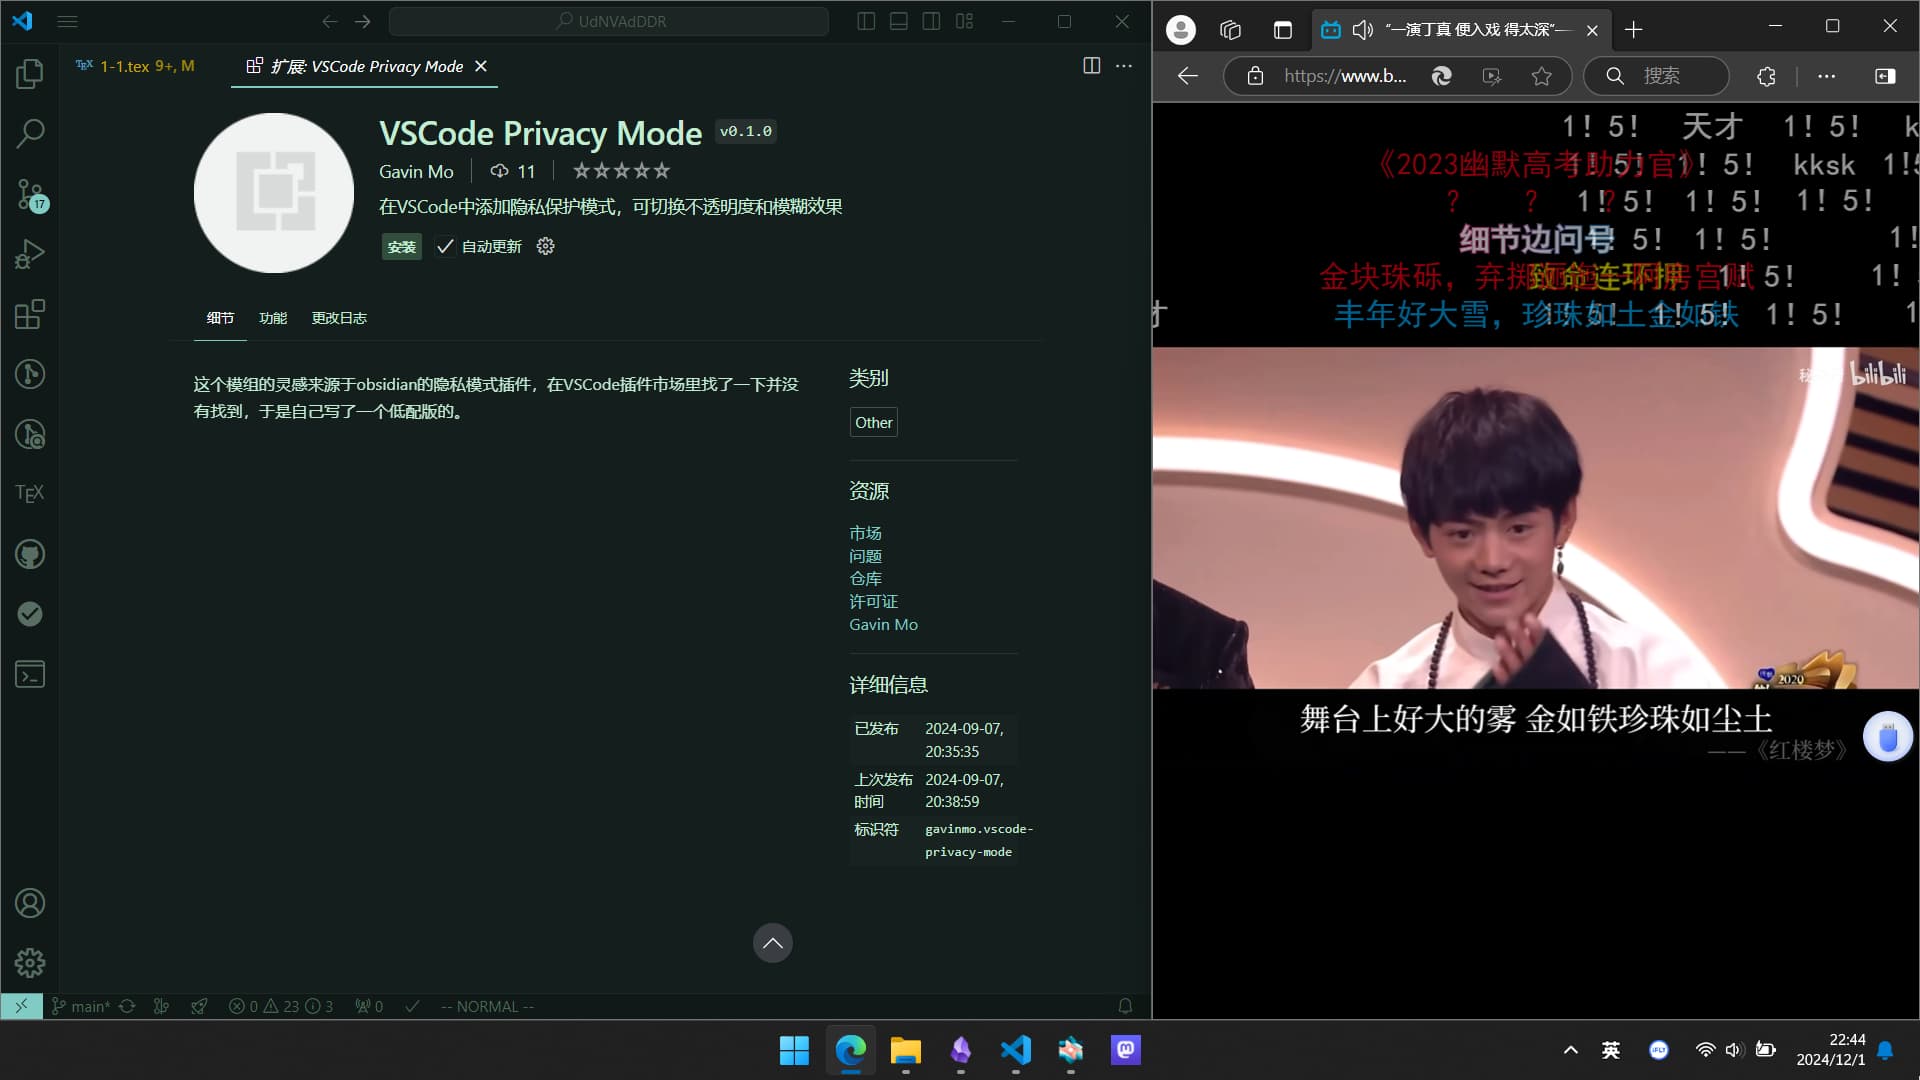Open a new browser tab

click(1633, 30)
